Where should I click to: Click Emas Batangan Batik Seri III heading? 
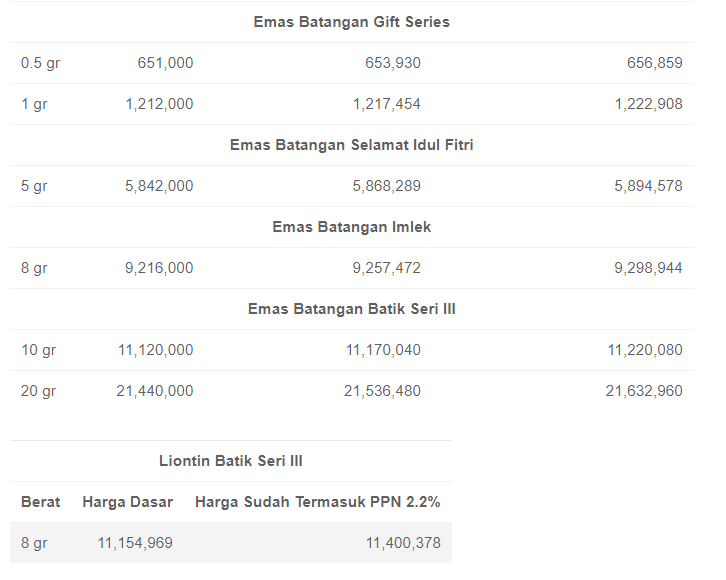(x=351, y=309)
